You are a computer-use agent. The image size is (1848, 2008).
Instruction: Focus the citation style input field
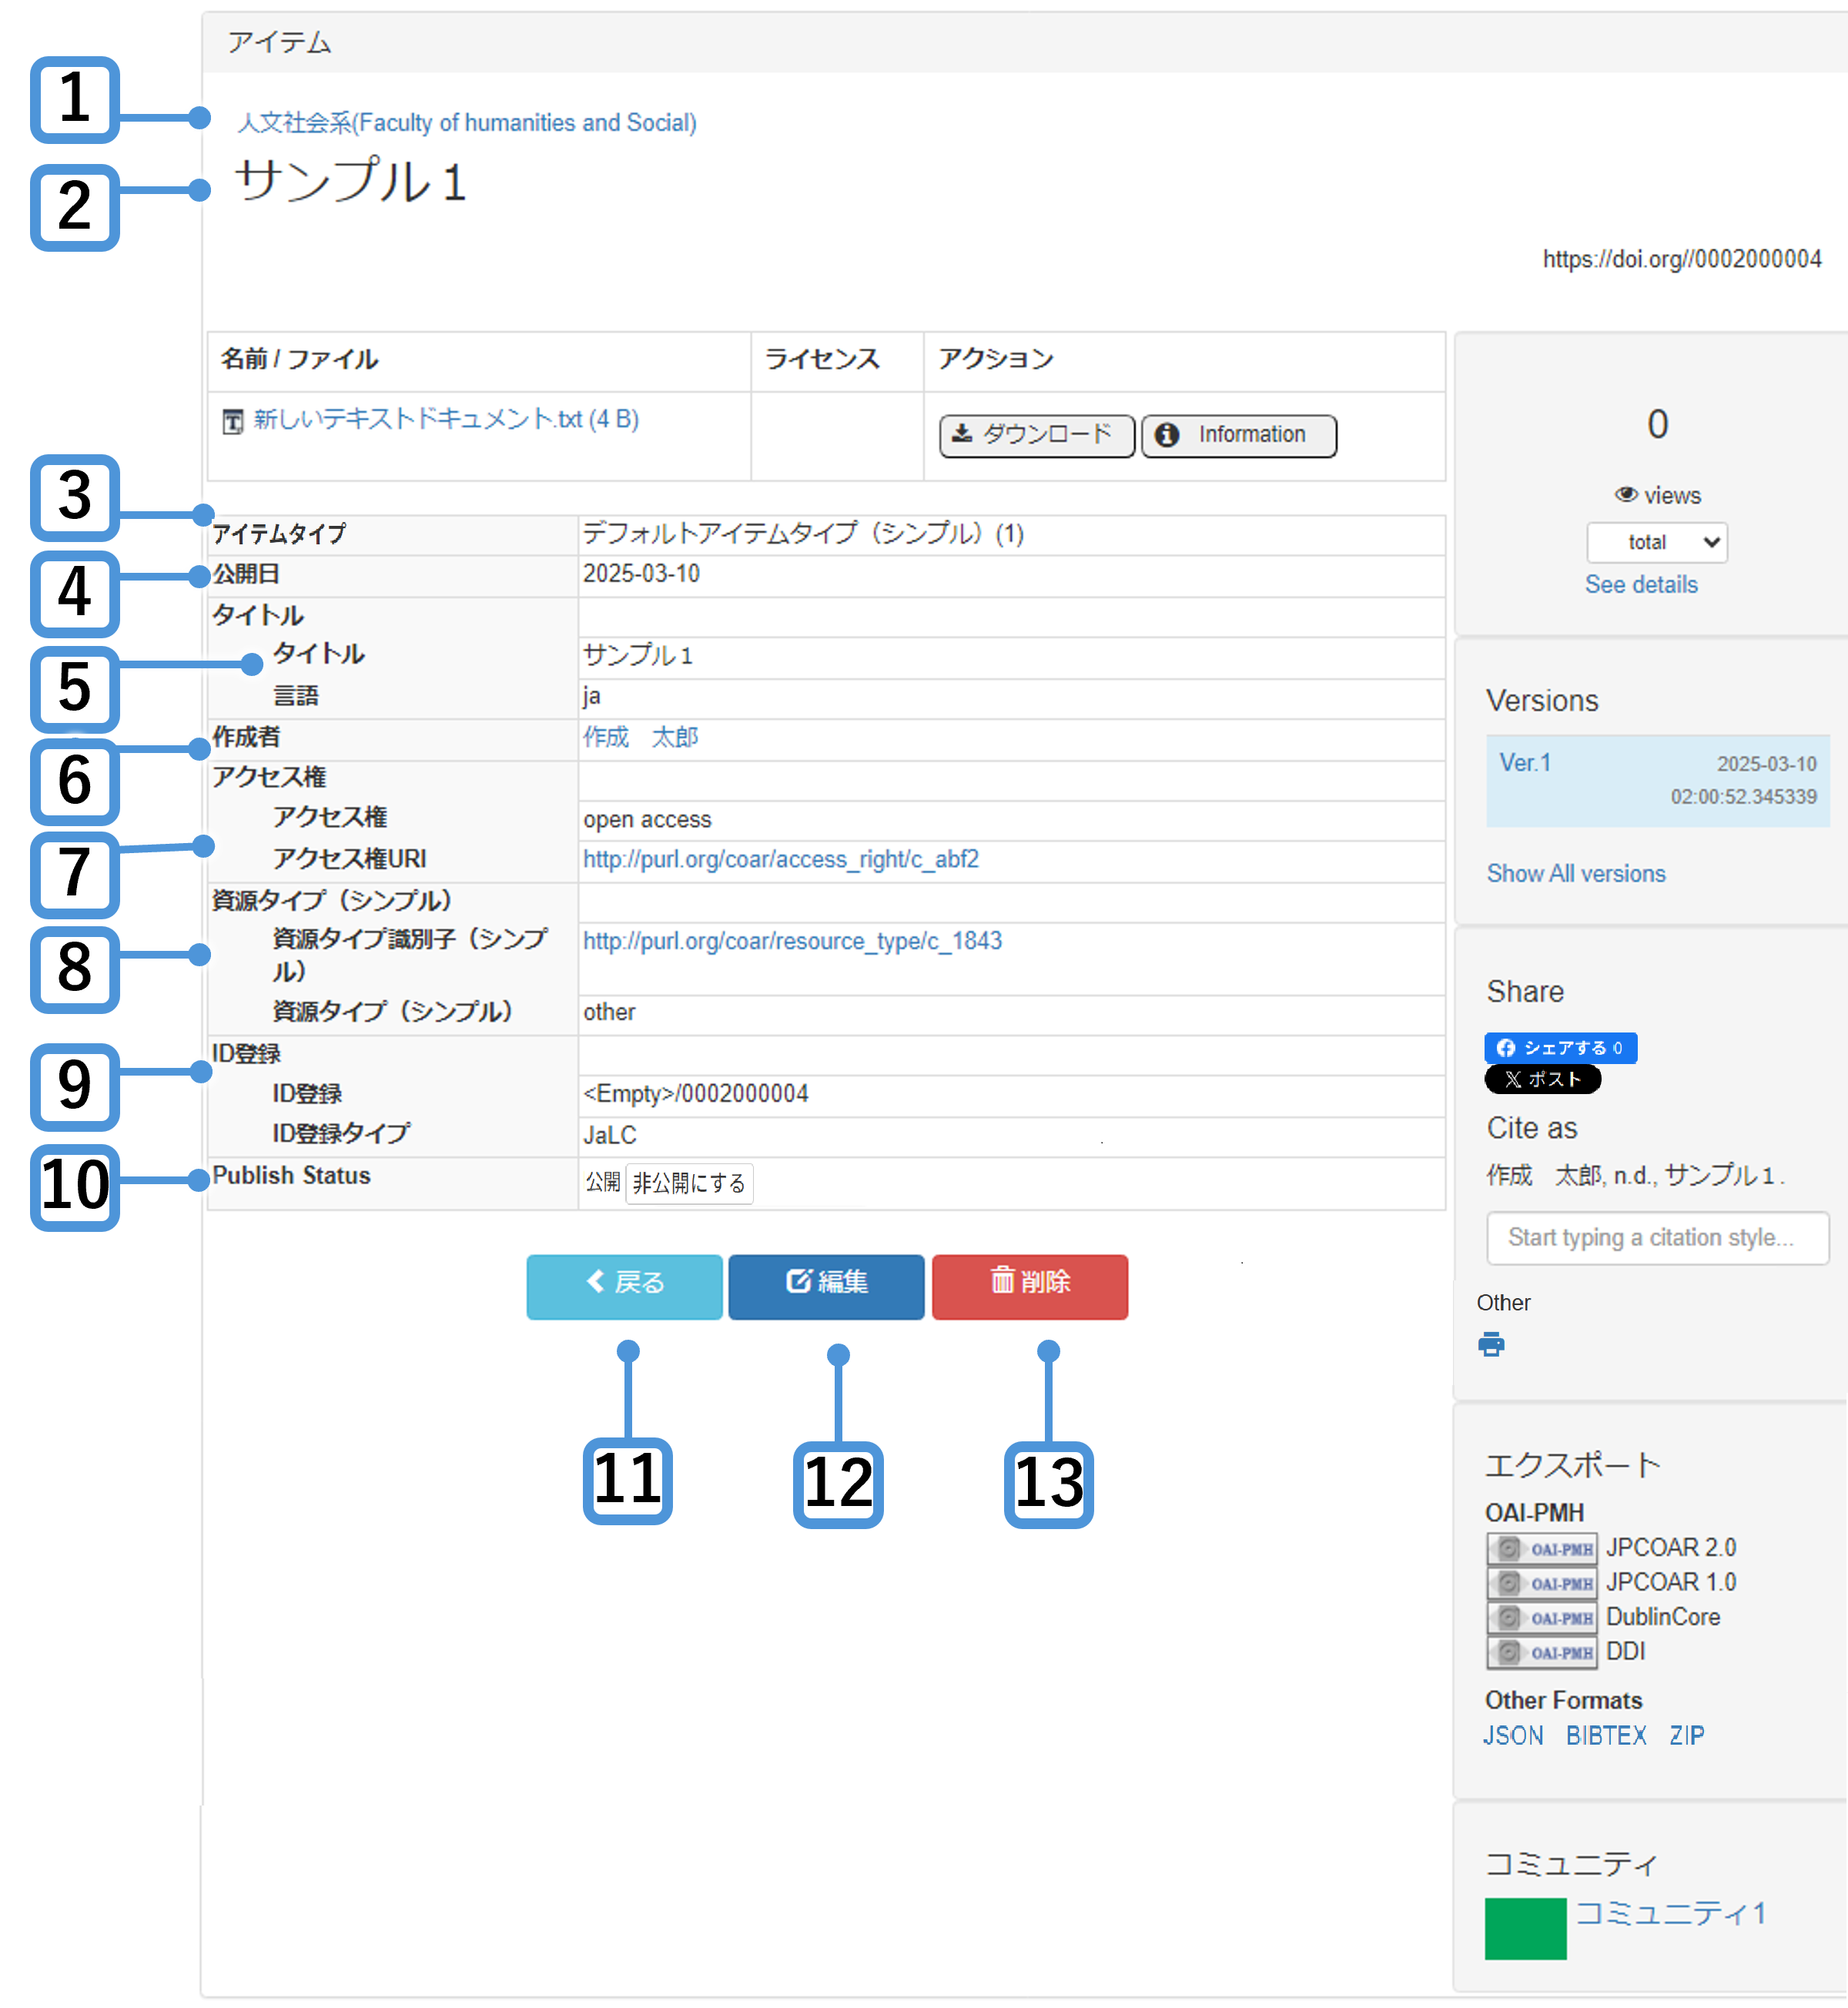[x=1656, y=1237]
